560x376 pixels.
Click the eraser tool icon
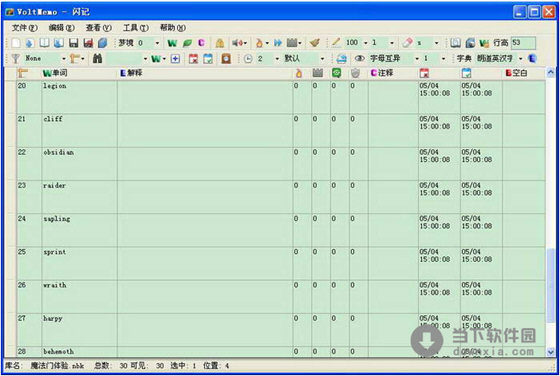coord(407,43)
